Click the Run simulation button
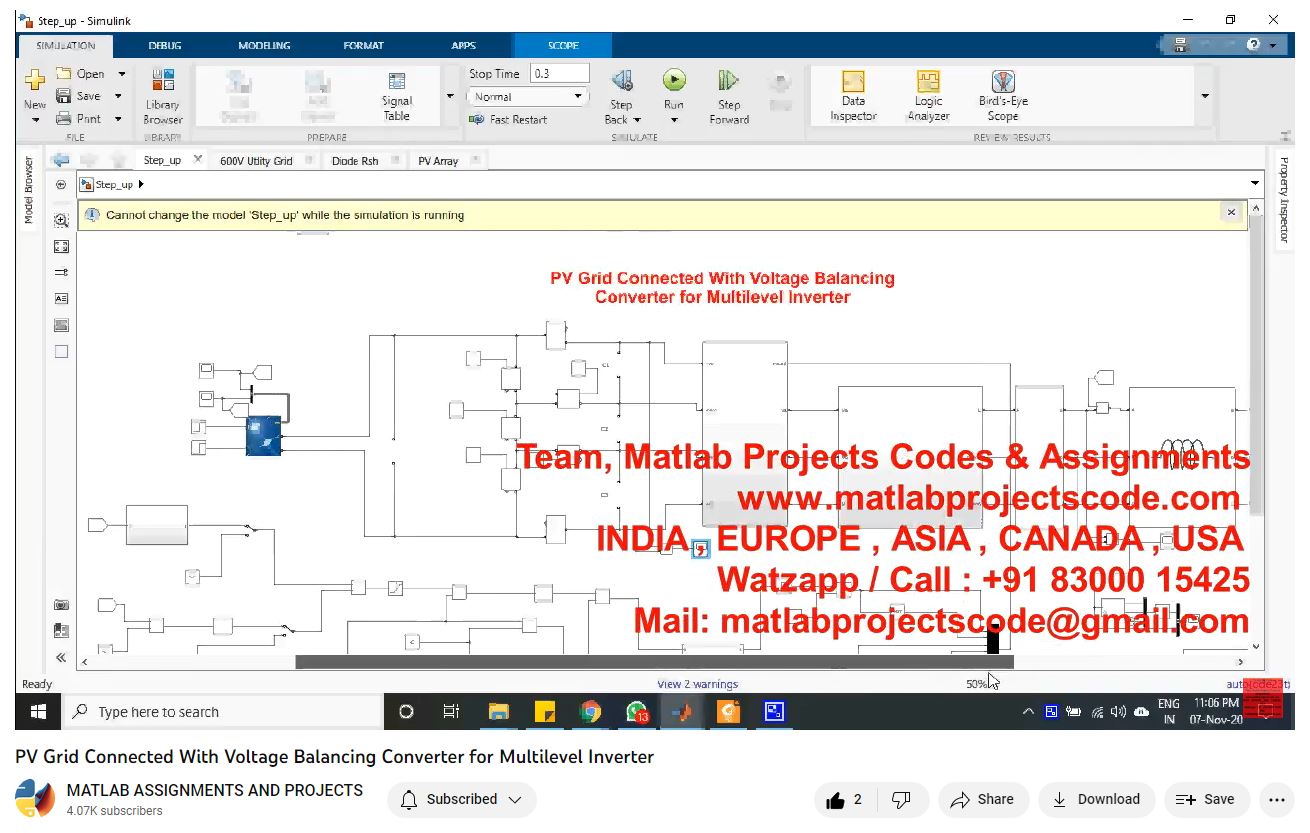Viewport: 1310px width, 833px height. [674, 81]
